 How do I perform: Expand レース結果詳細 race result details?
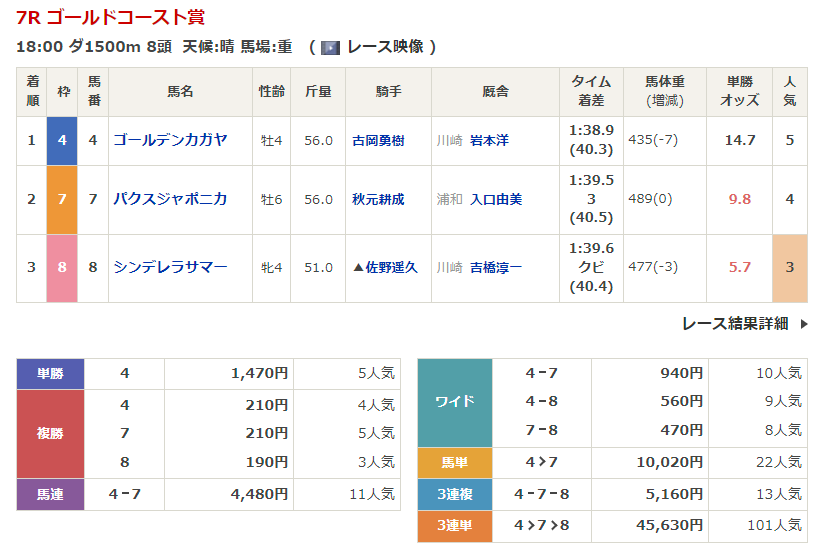pos(734,323)
